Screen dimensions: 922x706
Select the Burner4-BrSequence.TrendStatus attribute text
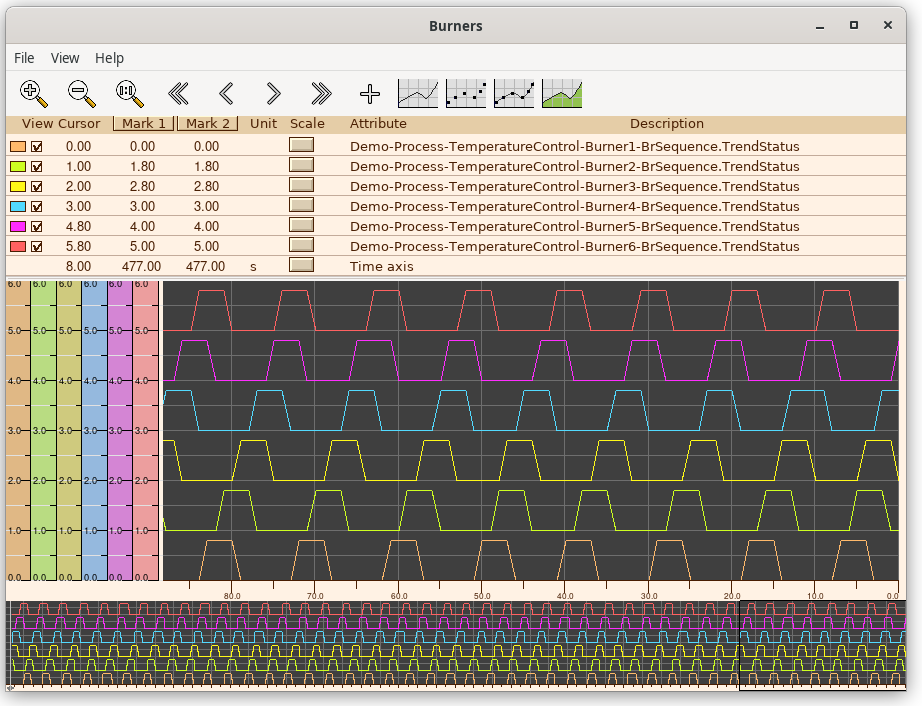click(574, 206)
